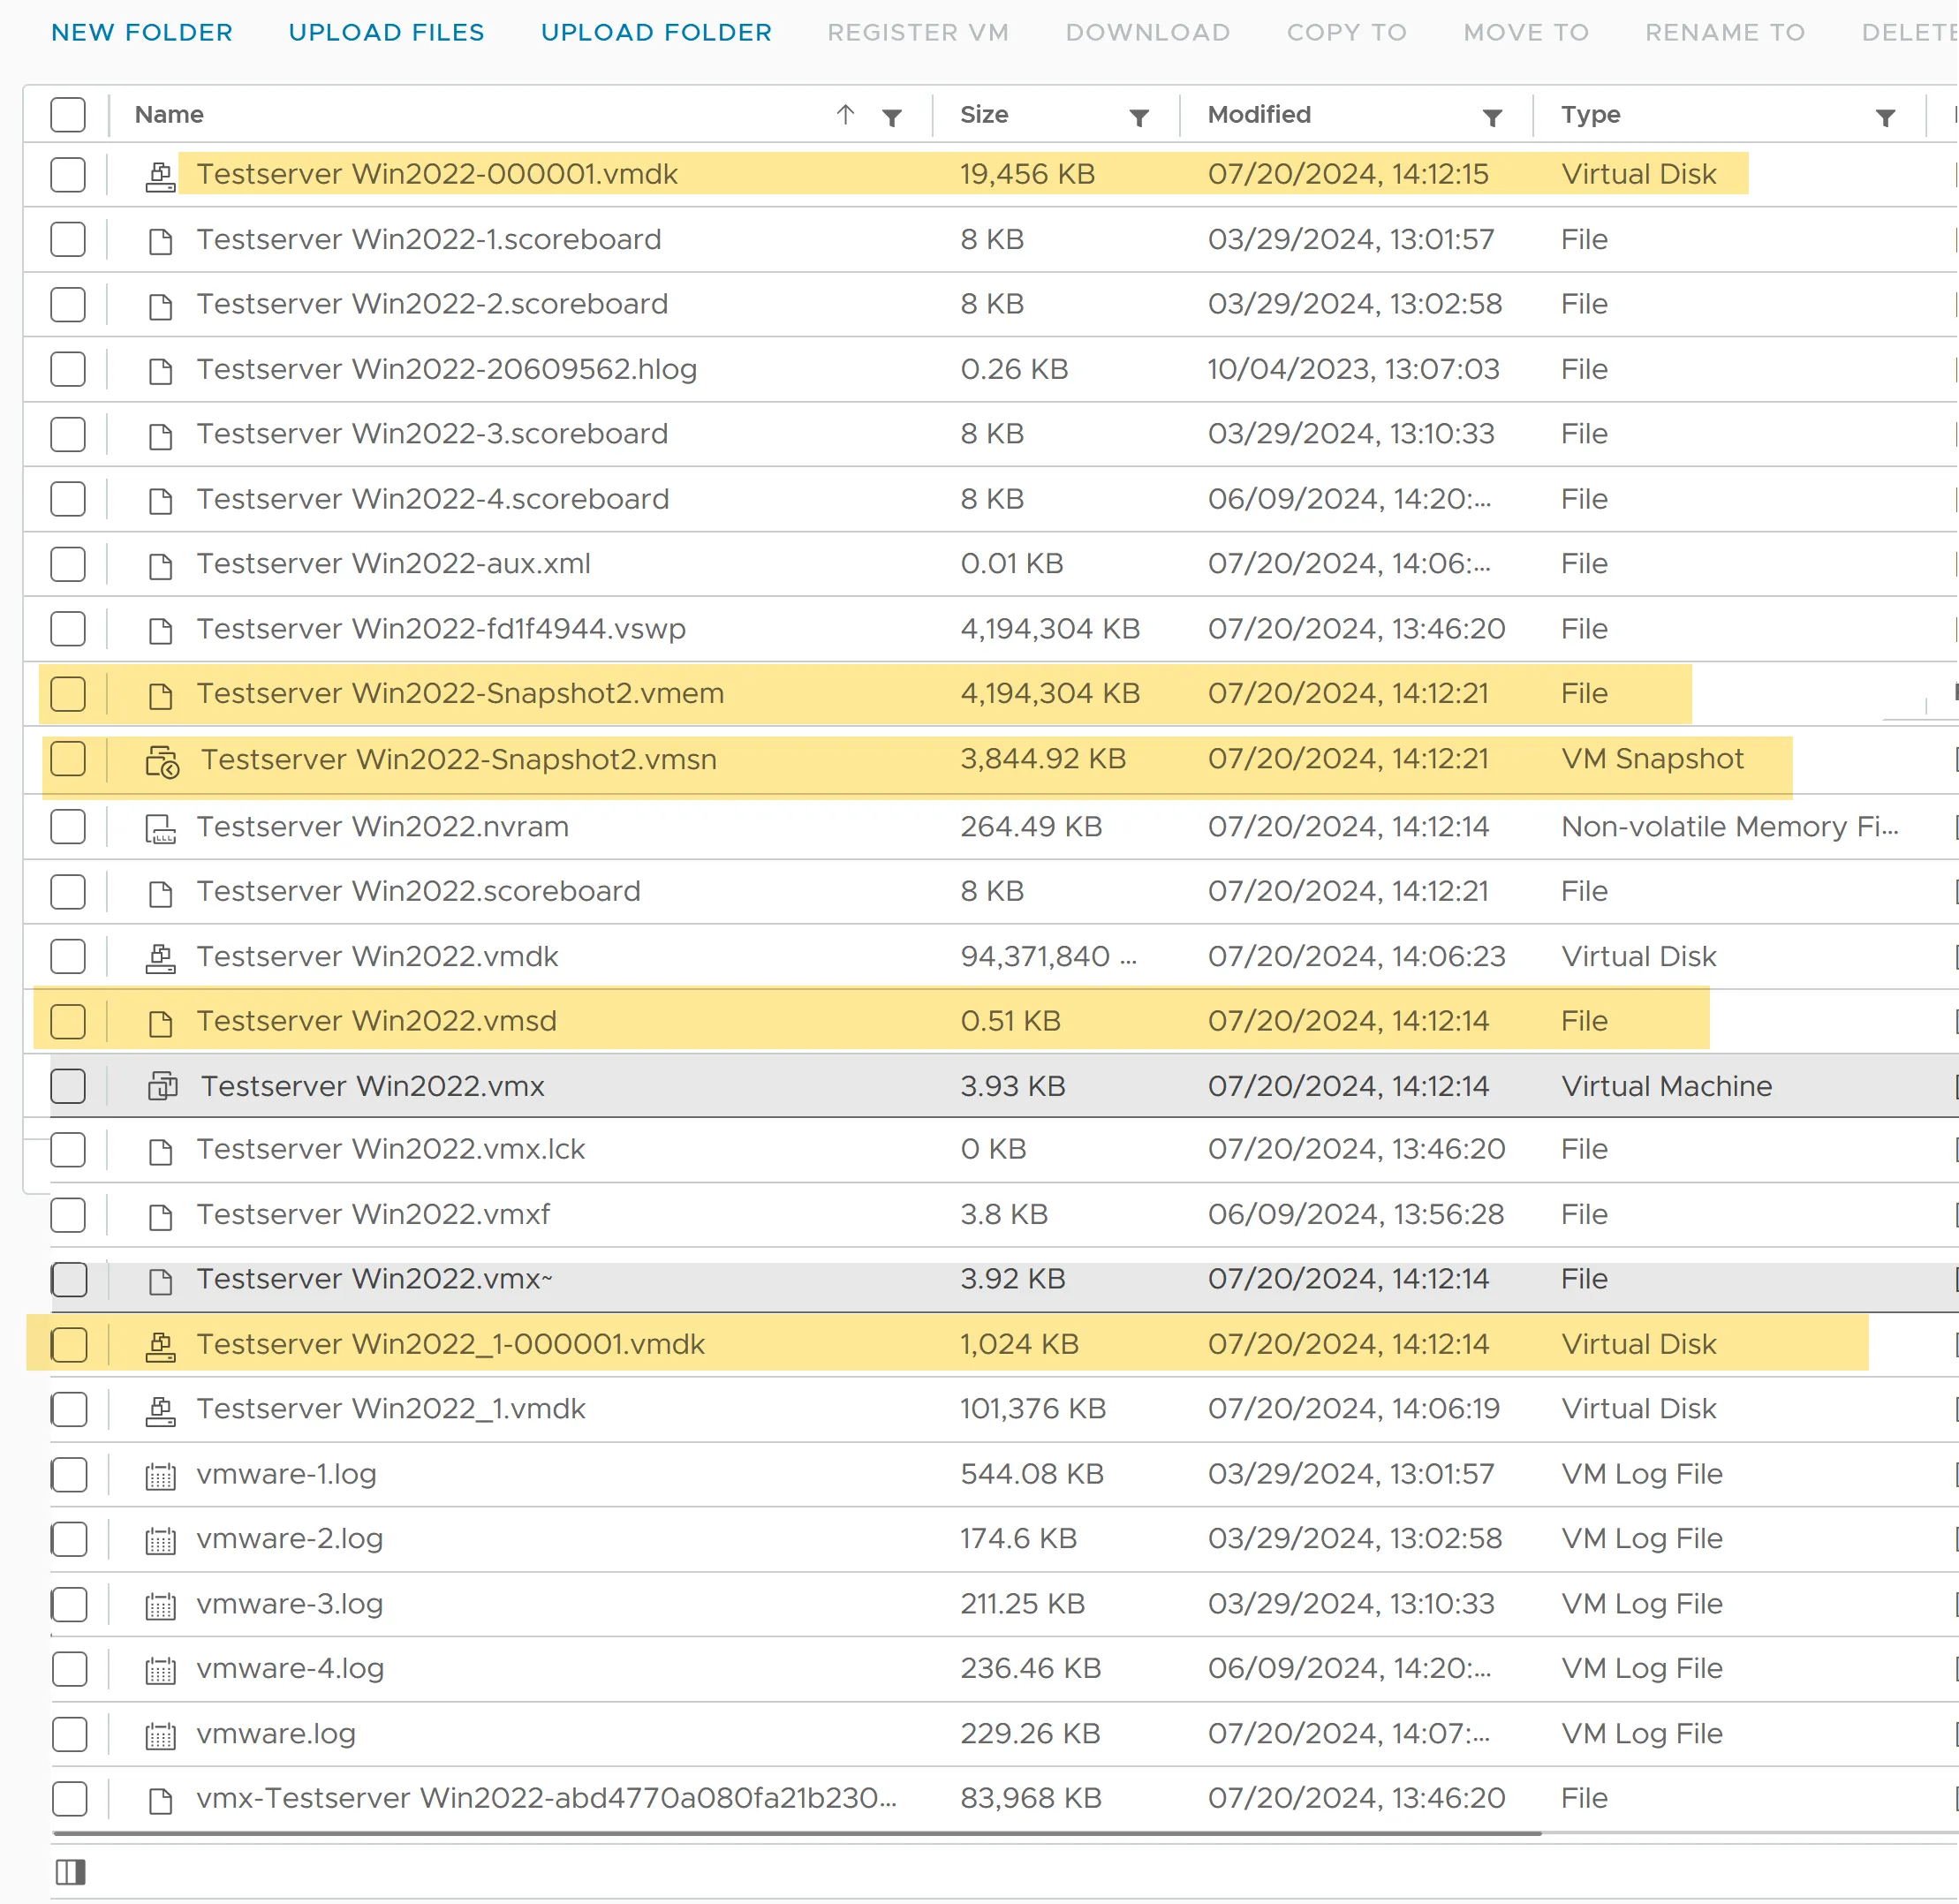Click the VM Snapshot icon beside Testserver Win2022-Snapshot2.vmsn
Screen dimensions: 1959x1904
point(163,760)
